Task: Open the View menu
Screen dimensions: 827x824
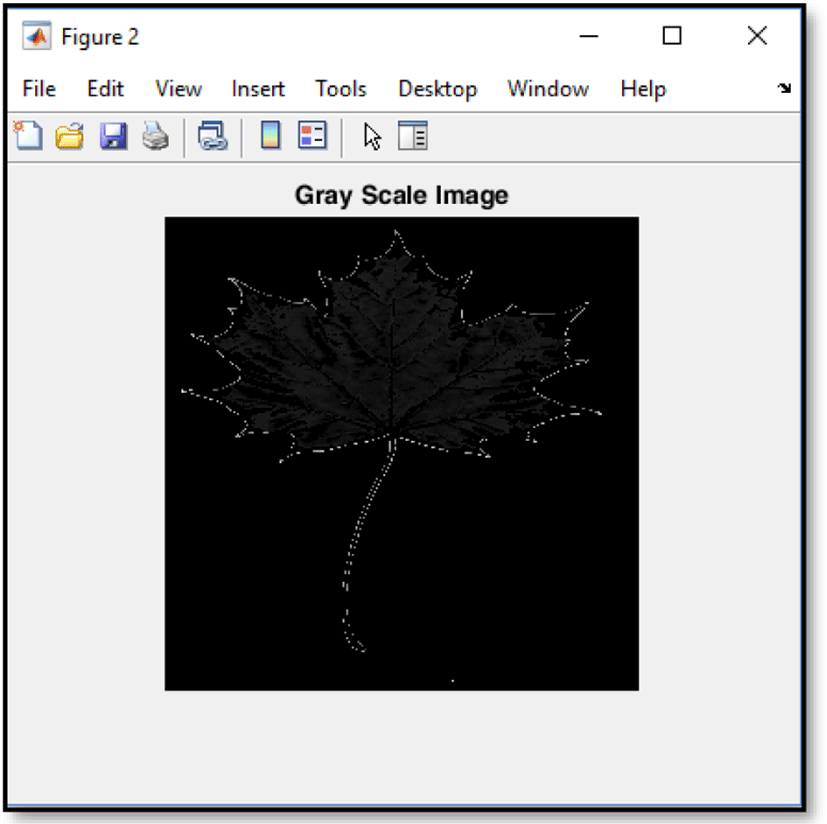Action: coord(178,89)
